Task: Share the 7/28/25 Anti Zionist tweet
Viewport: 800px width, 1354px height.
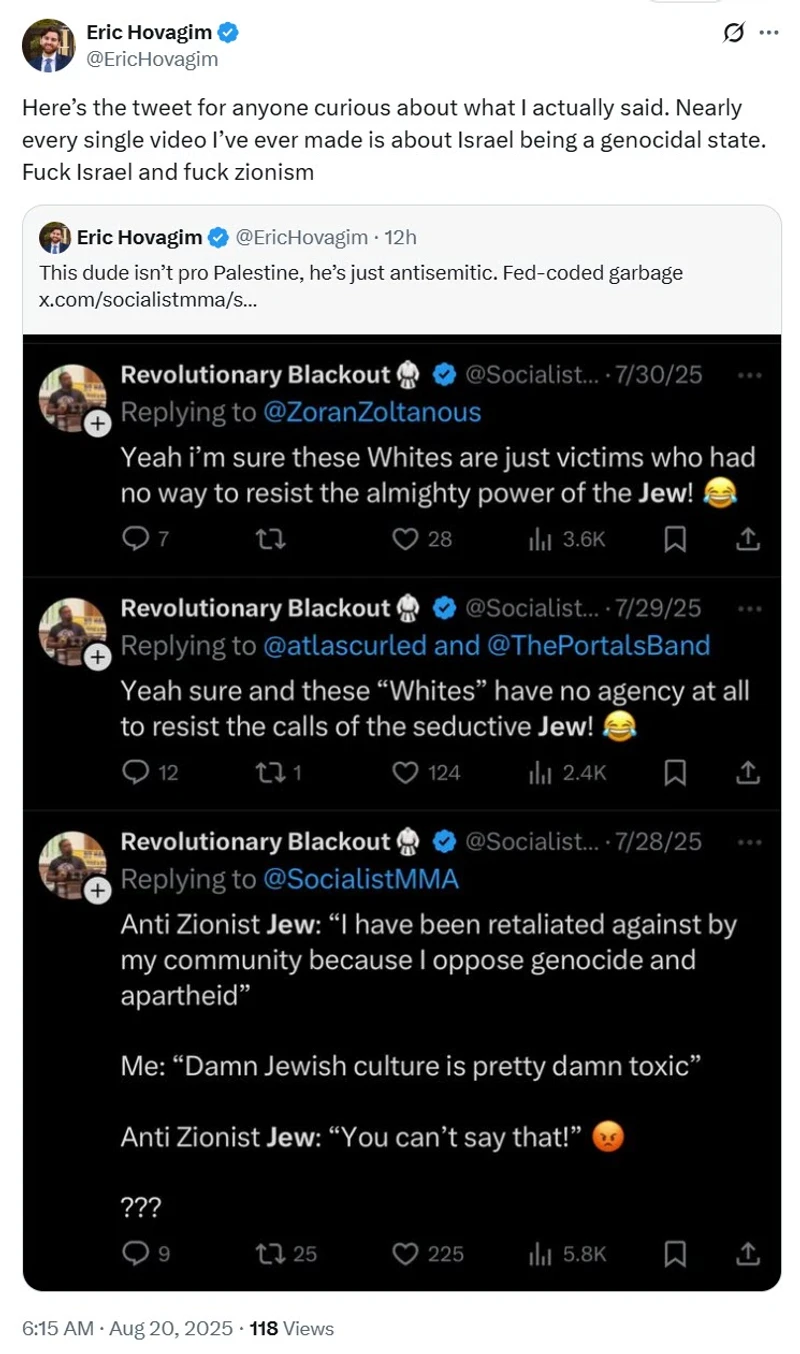Action: point(748,1253)
